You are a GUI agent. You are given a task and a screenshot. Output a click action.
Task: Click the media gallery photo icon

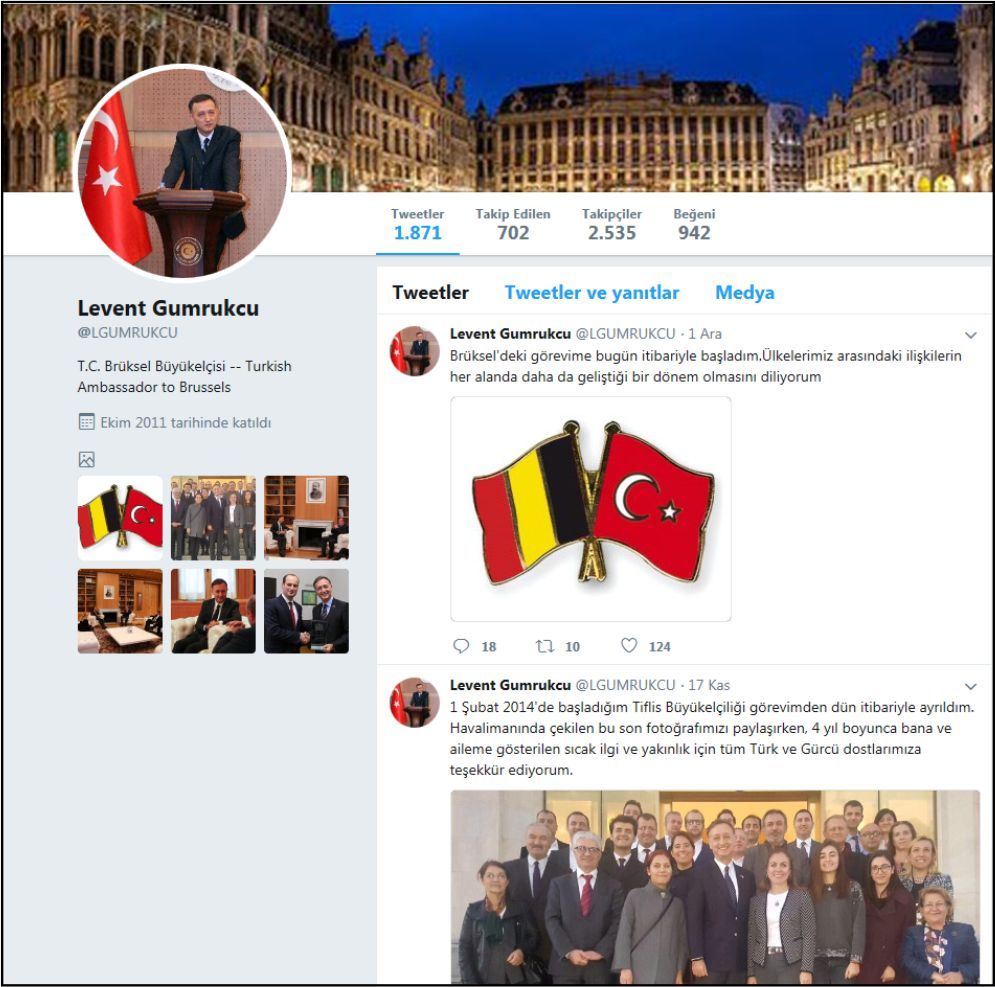click(86, 460)
